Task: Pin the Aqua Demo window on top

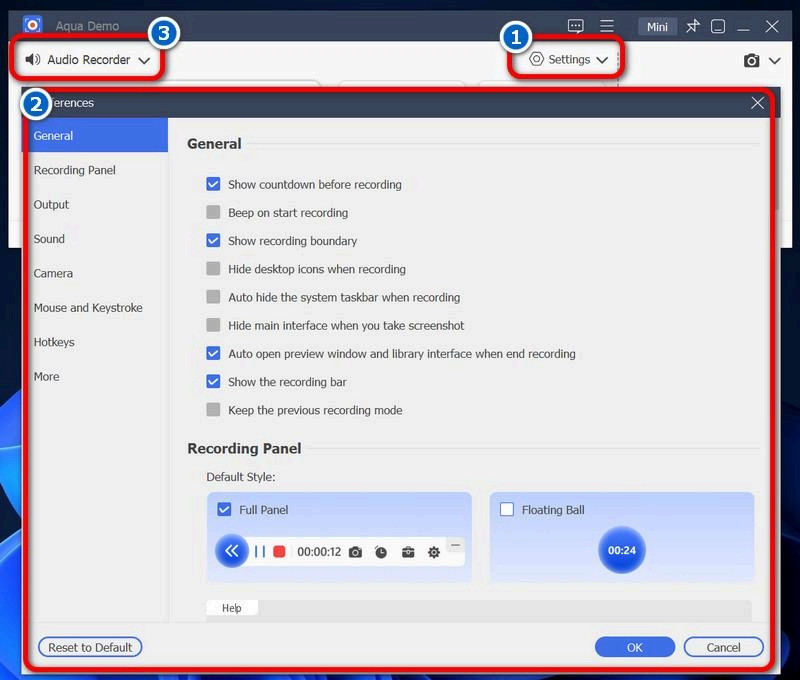Action: click(692, 26)
